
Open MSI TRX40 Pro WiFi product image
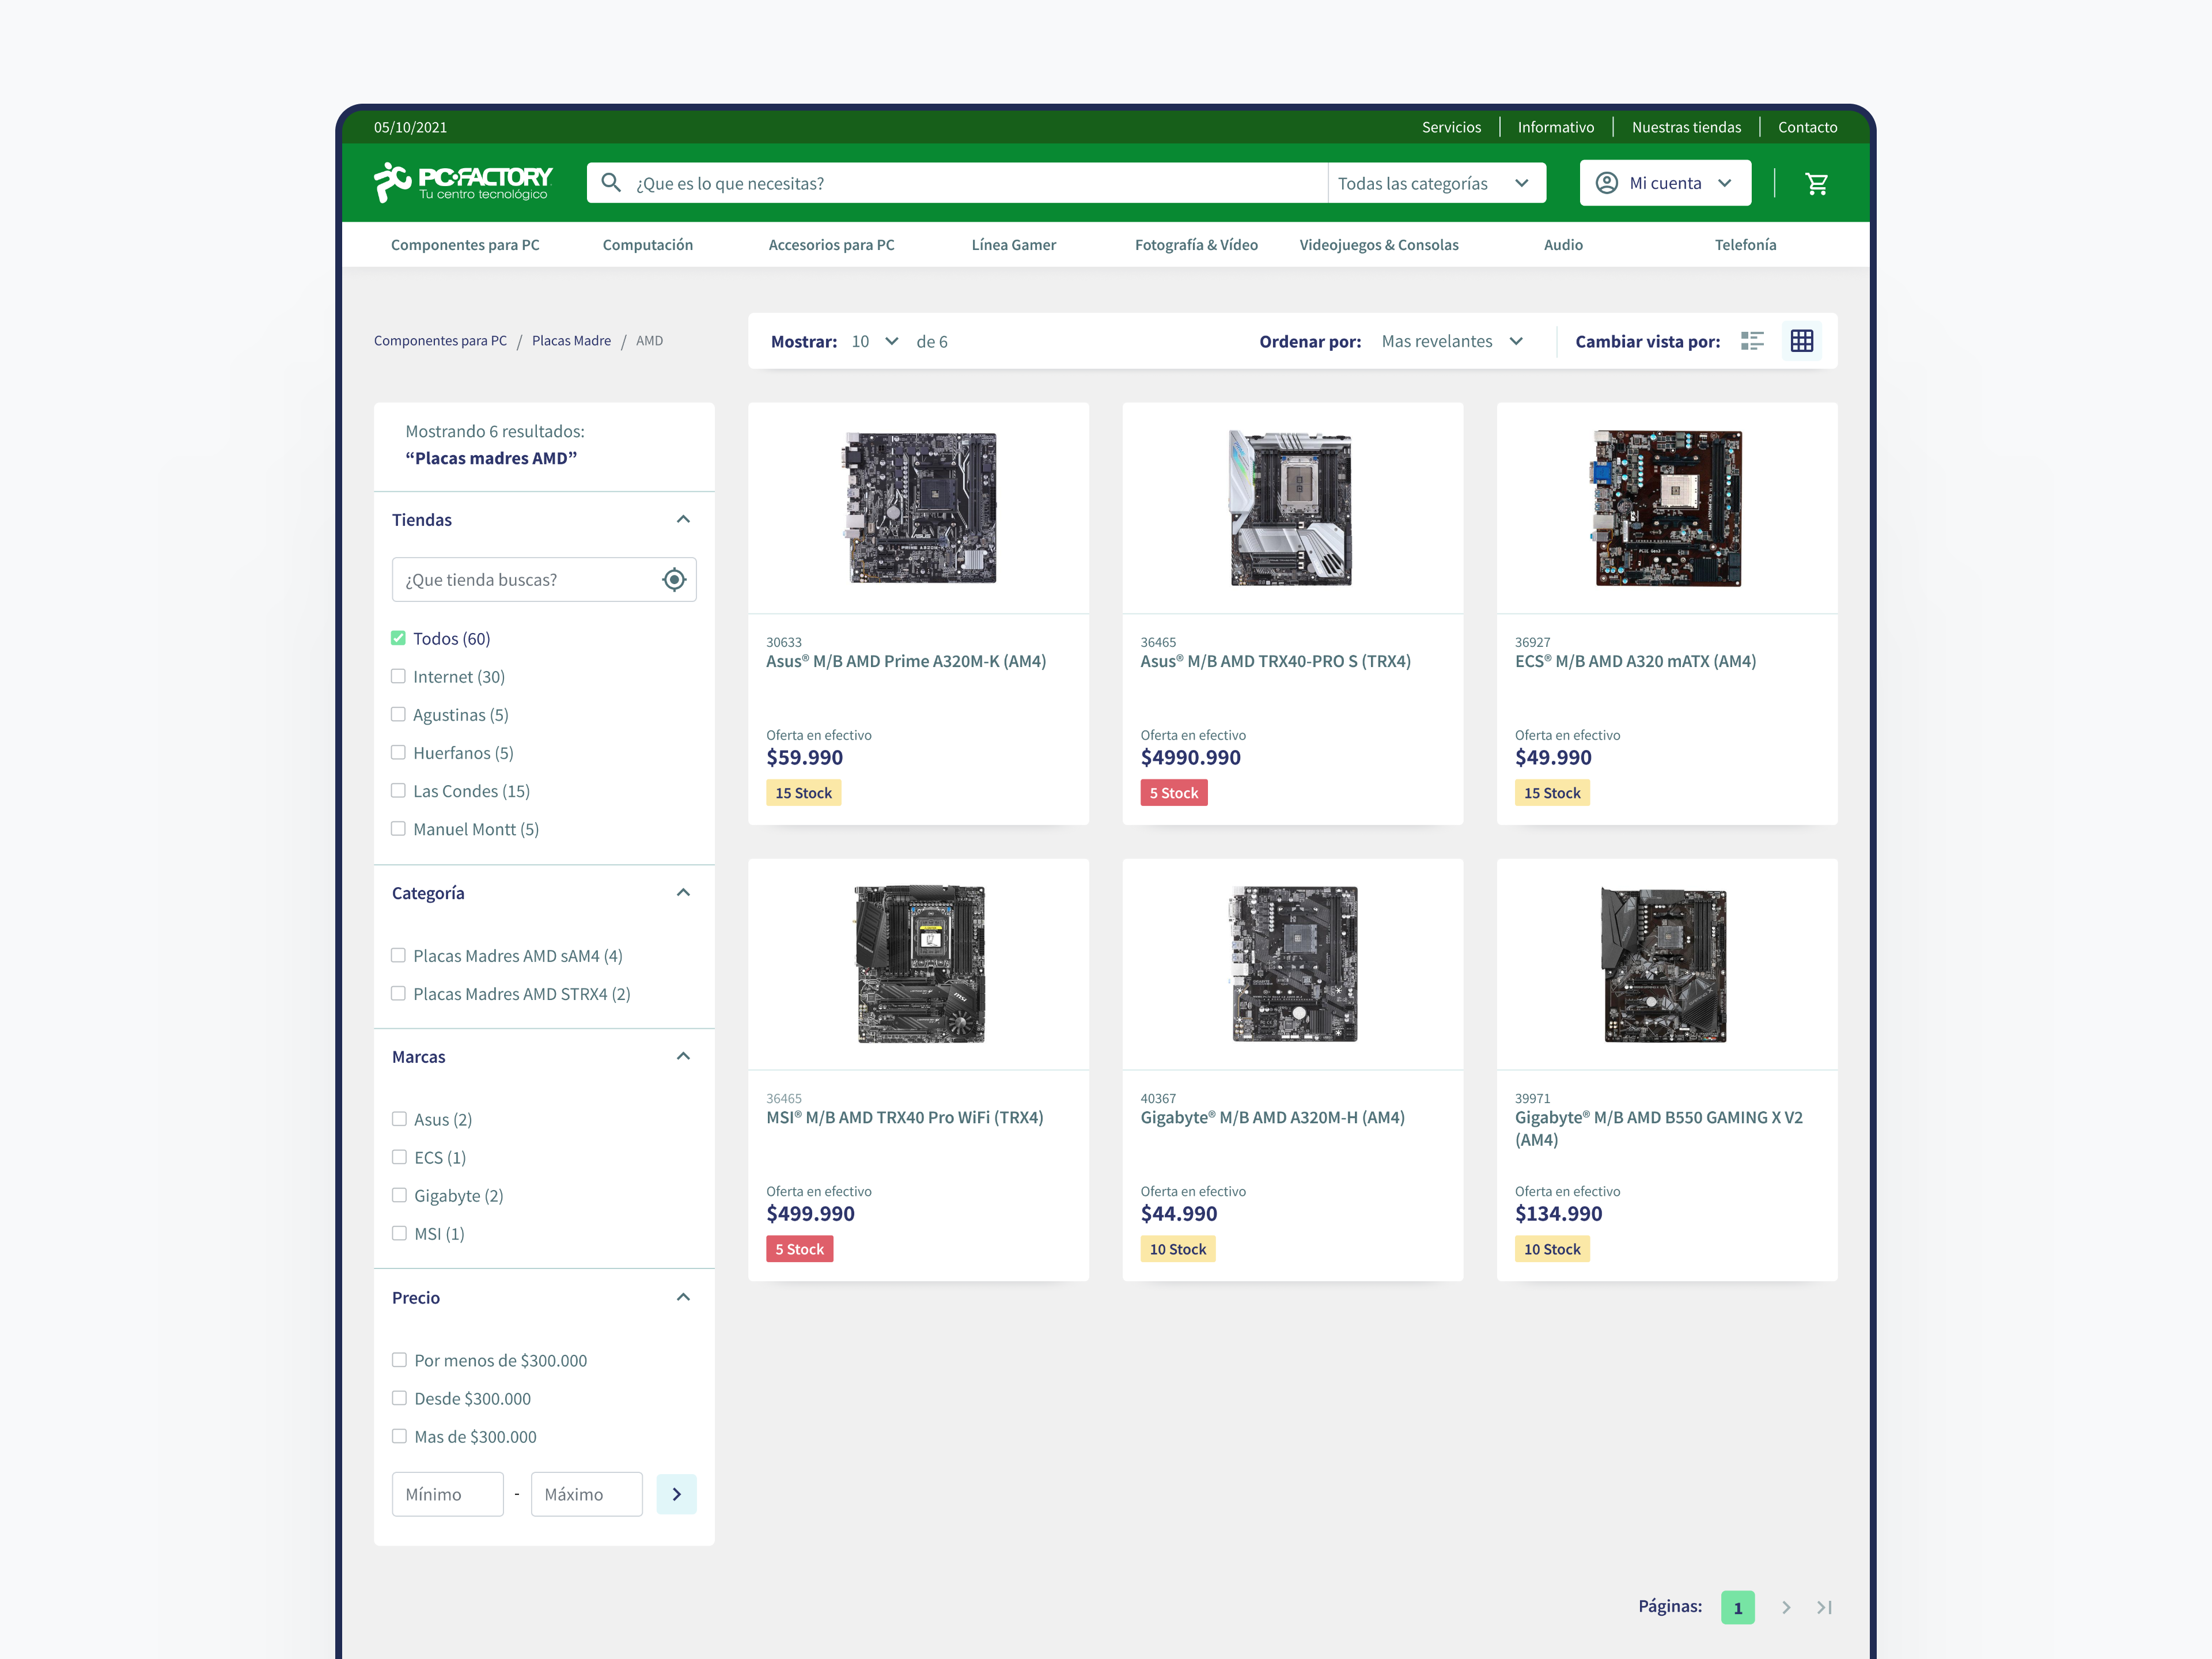coord(920,964)
